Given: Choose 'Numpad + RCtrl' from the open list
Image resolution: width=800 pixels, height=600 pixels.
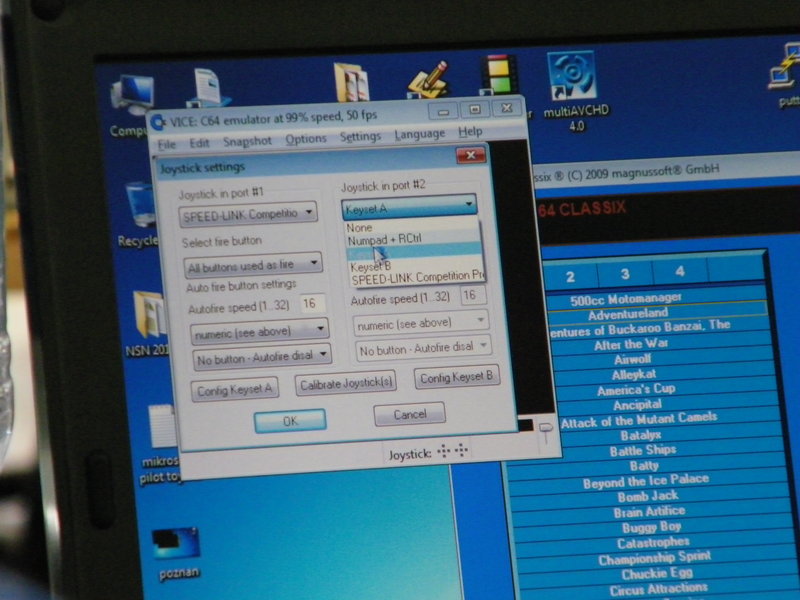Looking at the screenshot, I should tap(385, 241).
